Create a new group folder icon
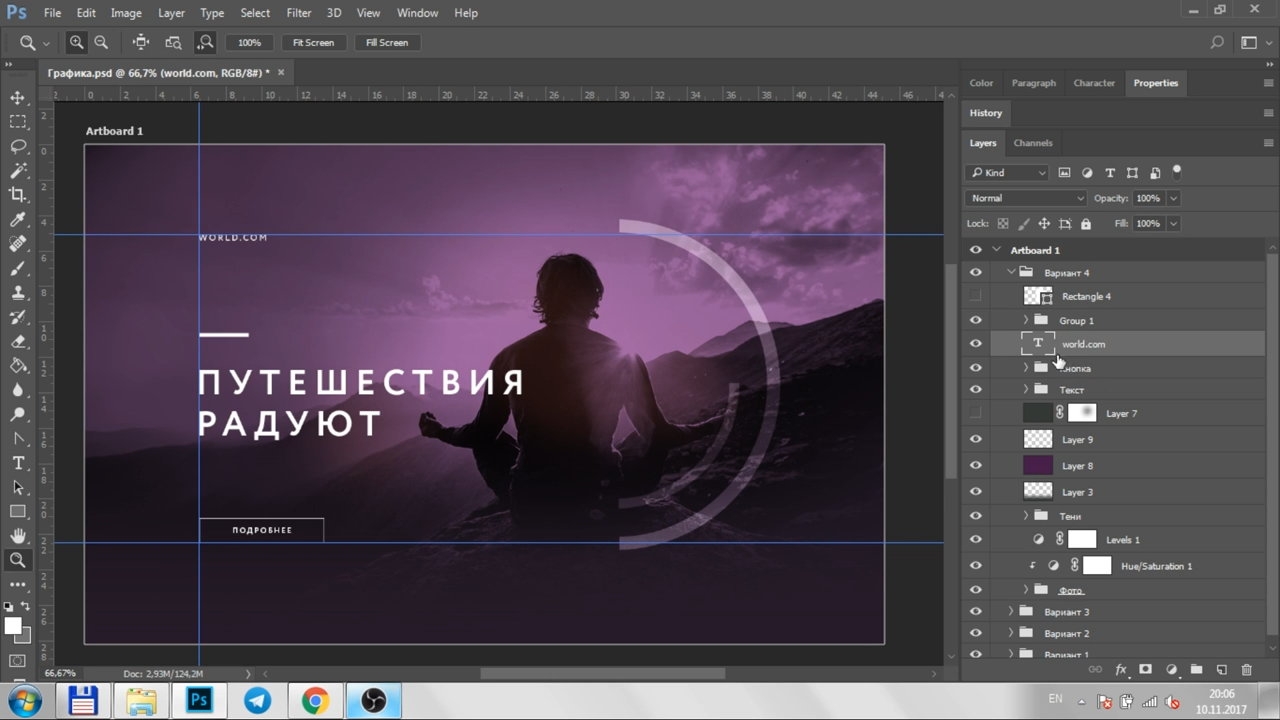Screen dimensions: 1280x720 (1196, 669)
